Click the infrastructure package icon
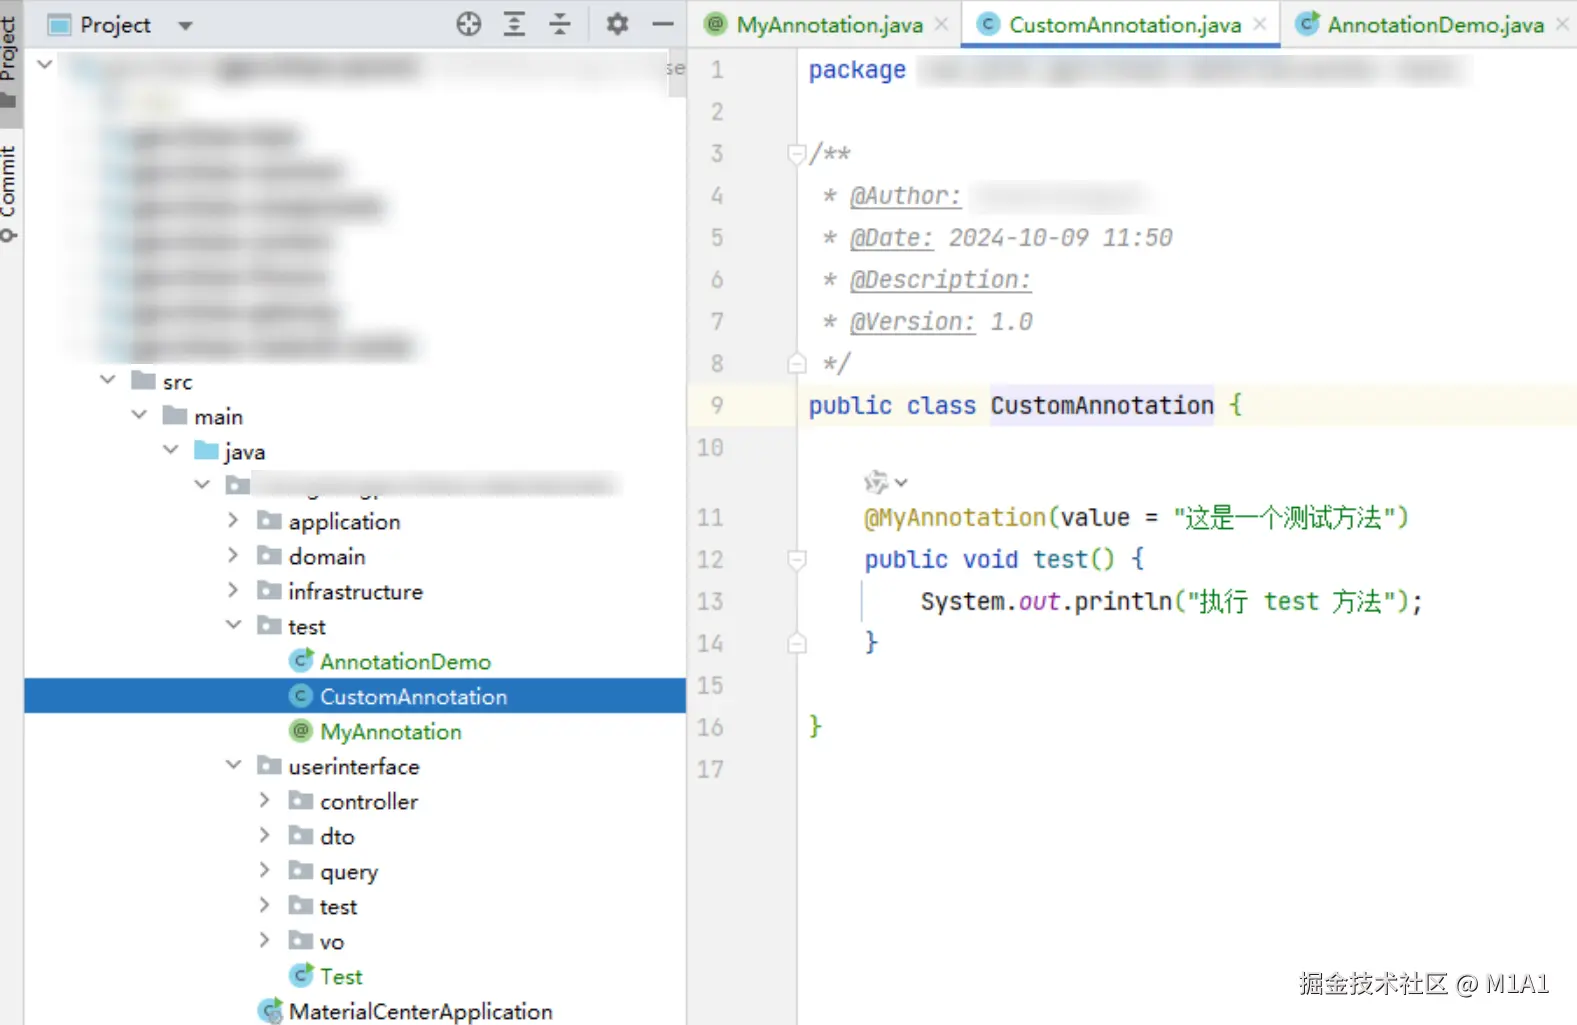1577x1025 pixels. click(269, 591)
